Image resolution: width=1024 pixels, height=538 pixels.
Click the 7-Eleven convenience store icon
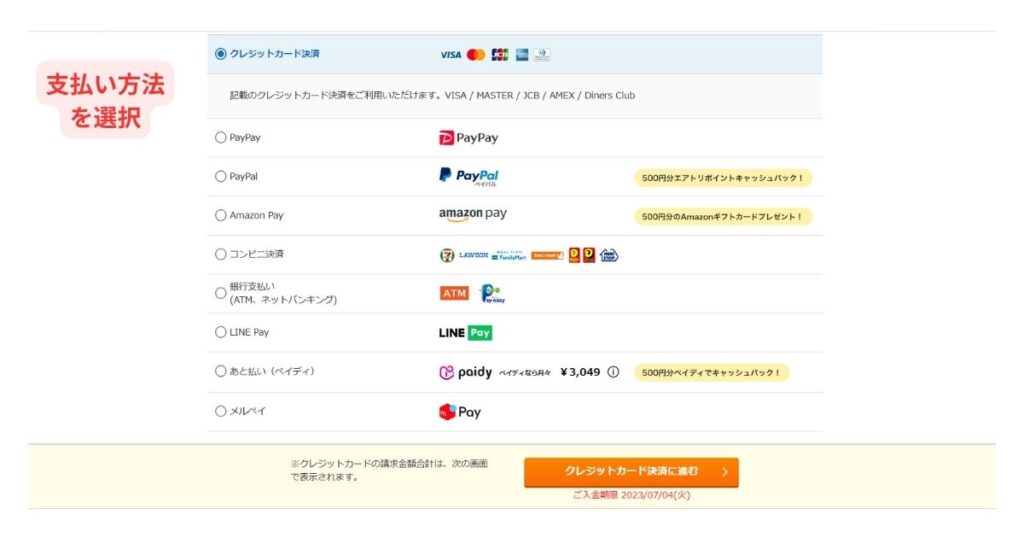(x=447, y=255)
